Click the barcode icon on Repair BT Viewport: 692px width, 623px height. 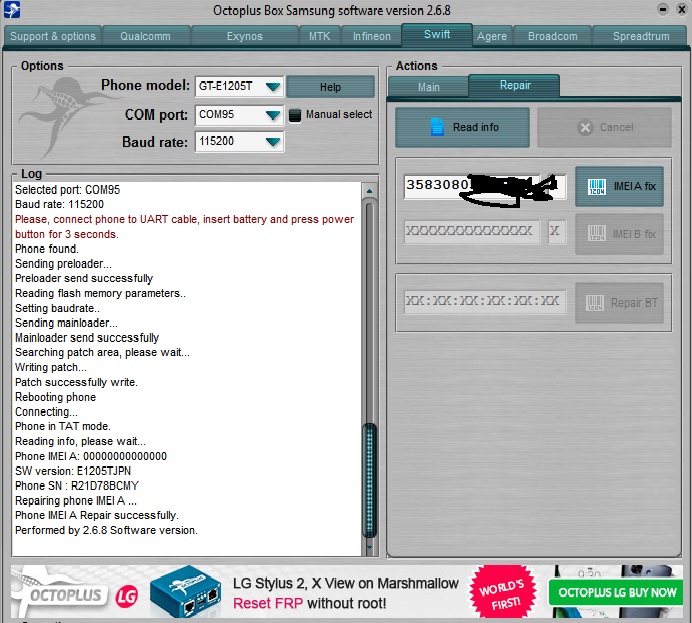594,303
